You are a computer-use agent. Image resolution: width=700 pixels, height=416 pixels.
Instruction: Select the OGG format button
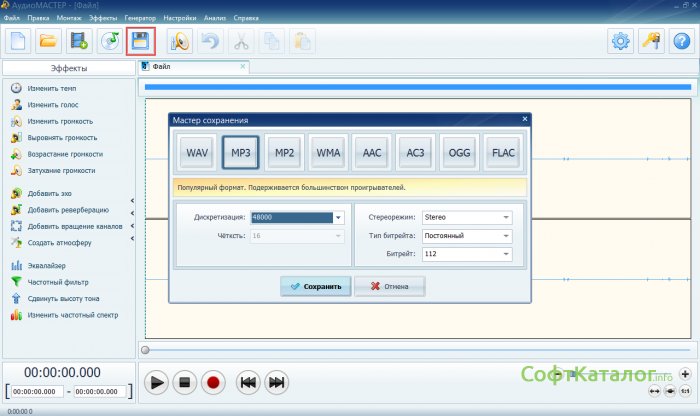(x=459, y=153)
